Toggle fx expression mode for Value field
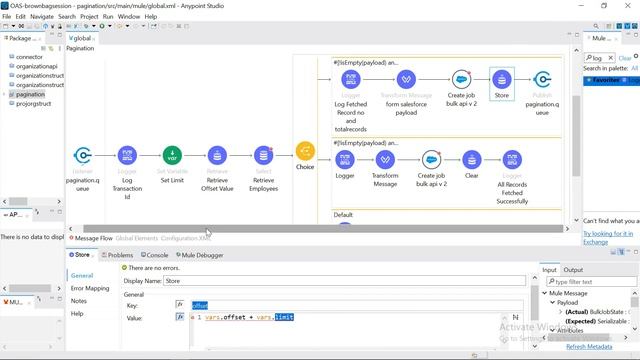The width and height of the screenshot is (640, 360). point(180,317)
